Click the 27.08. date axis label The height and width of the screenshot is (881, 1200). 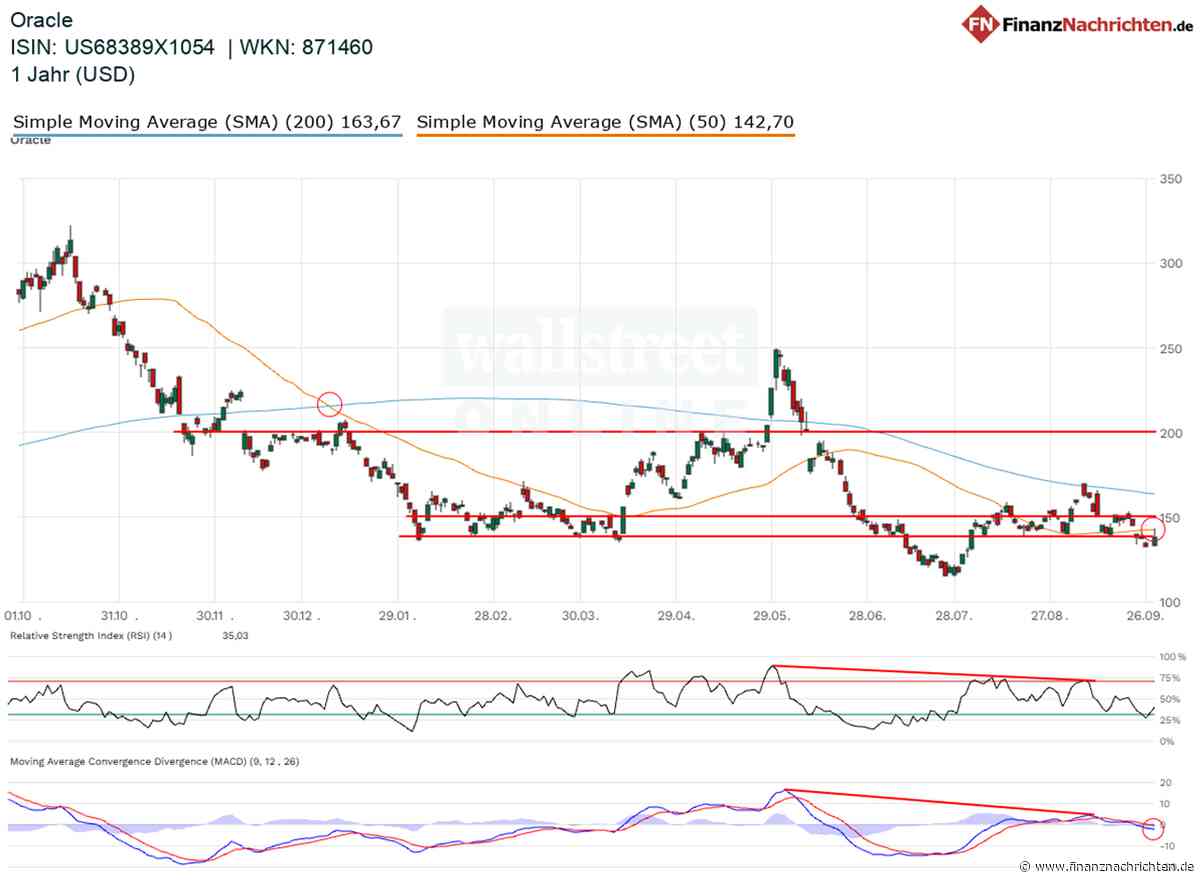pos(1051,617)
